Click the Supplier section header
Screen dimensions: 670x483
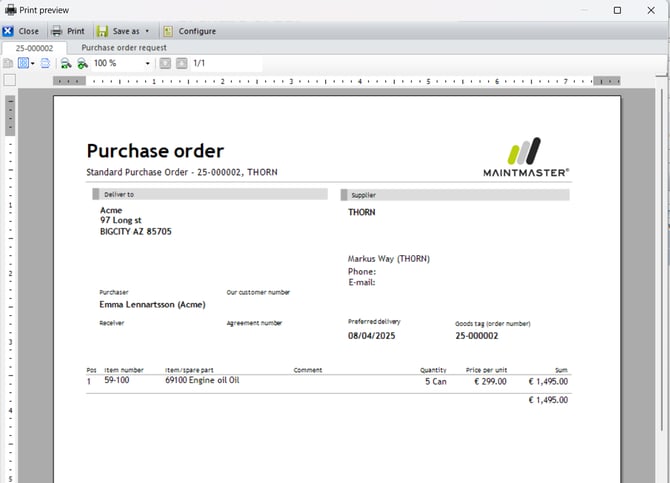click(455, 195)
